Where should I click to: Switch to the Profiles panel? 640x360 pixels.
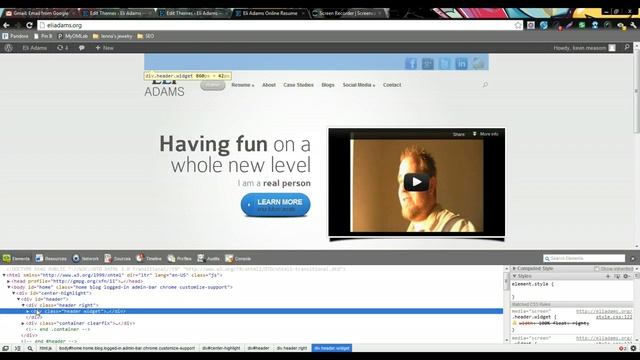(180, 258)
